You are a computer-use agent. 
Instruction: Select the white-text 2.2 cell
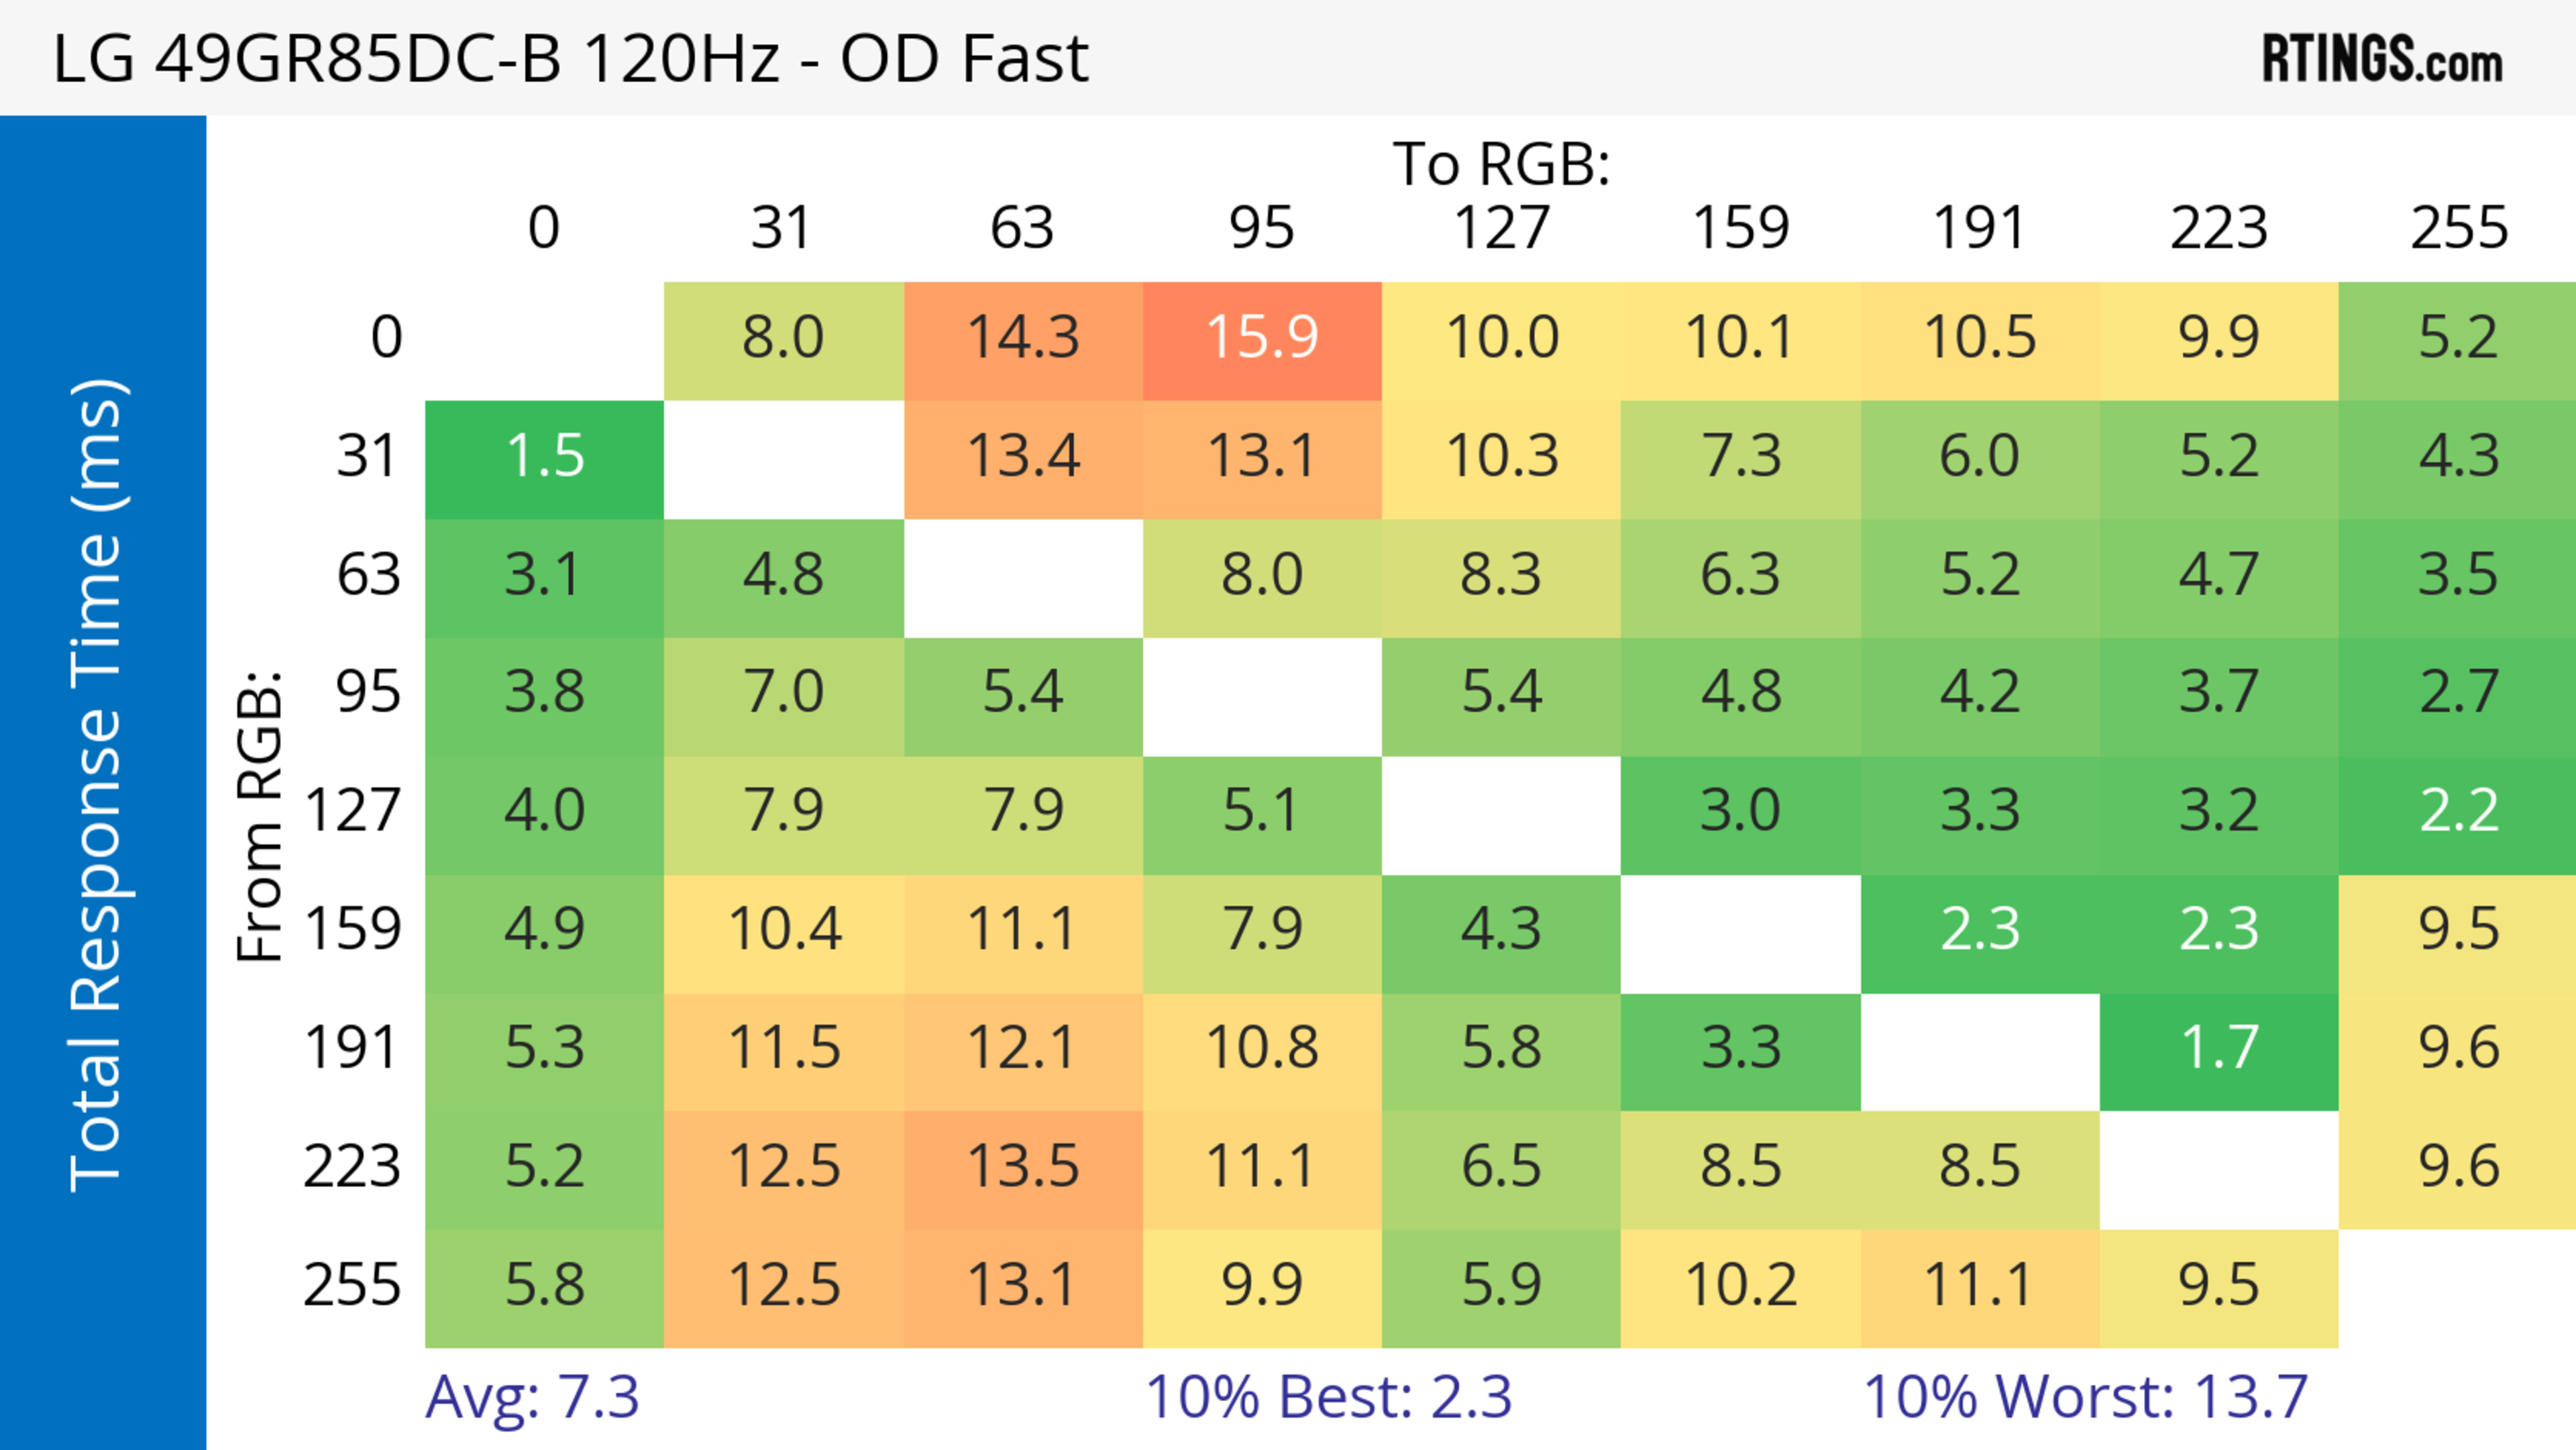click(x=2458, y=811)
